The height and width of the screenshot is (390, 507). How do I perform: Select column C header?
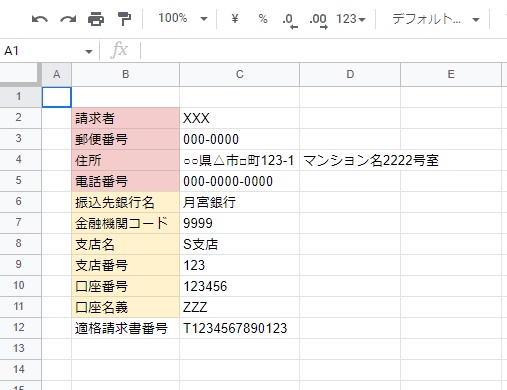coord(239,74)
